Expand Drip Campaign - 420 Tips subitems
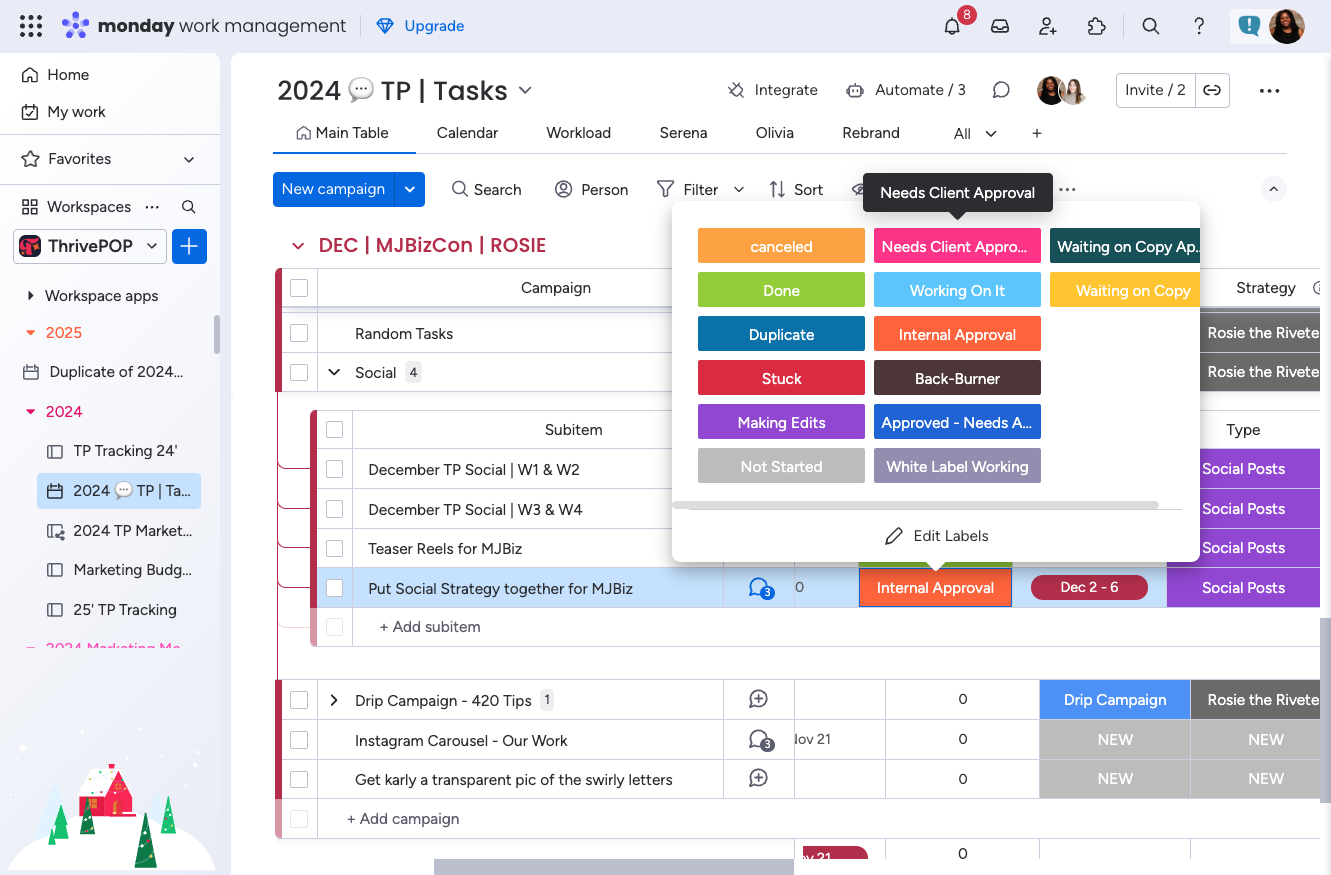1331x875 pixels. [x=334, y=700]
